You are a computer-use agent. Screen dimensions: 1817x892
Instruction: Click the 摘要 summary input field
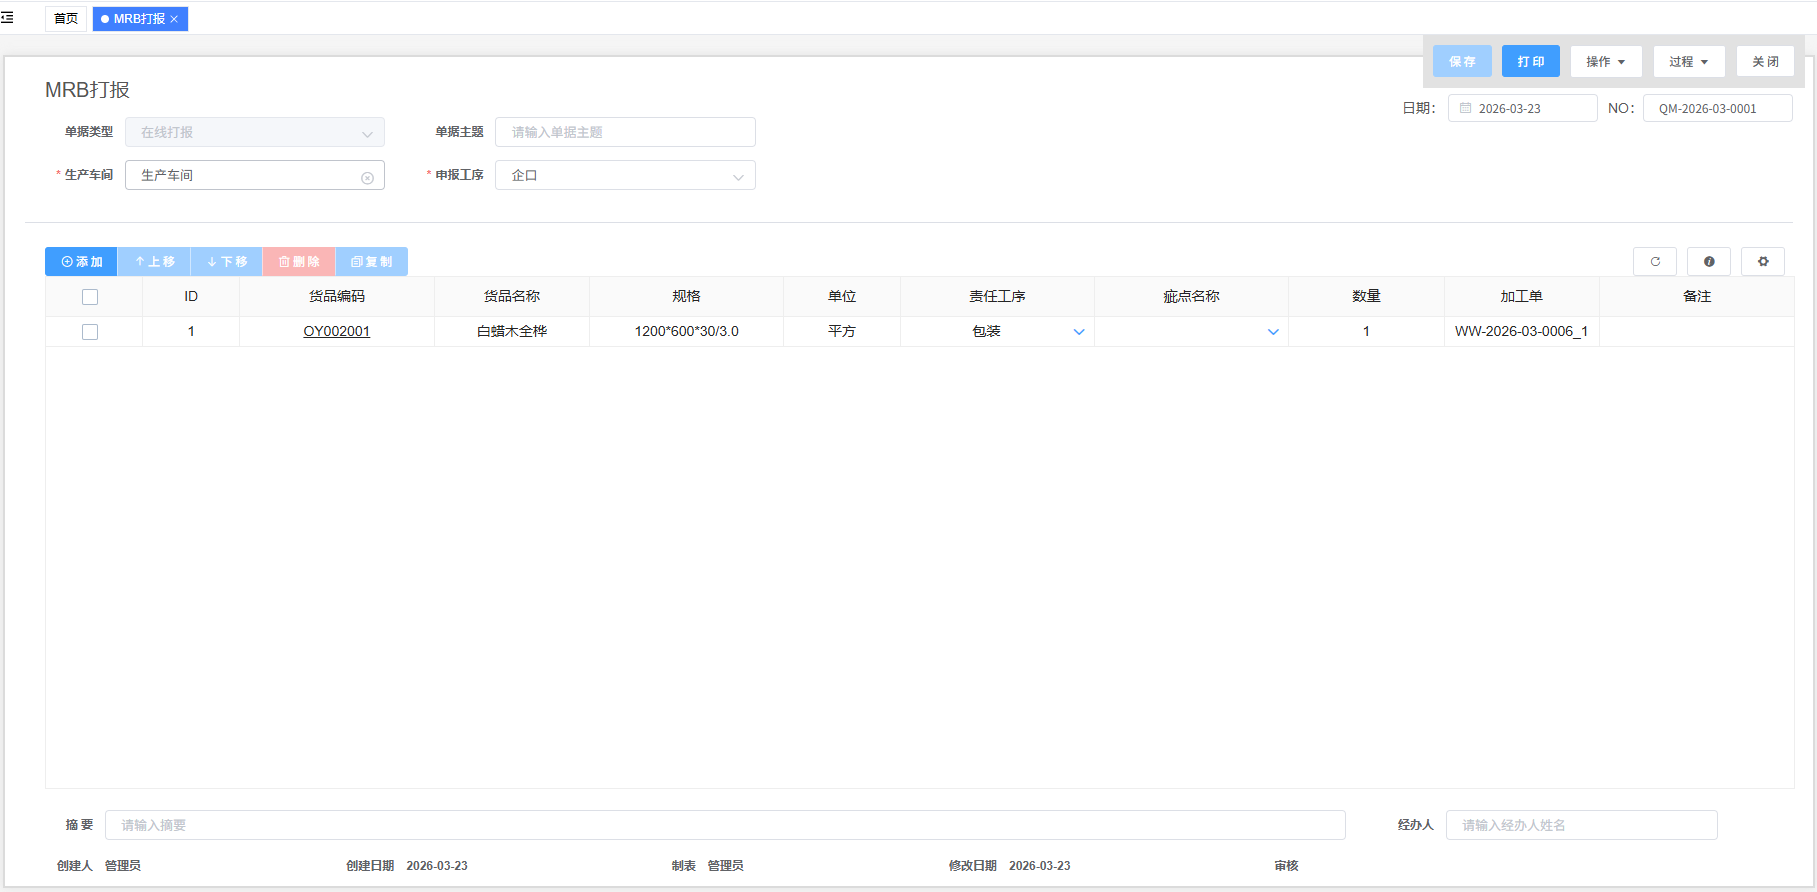click(725, 825)
